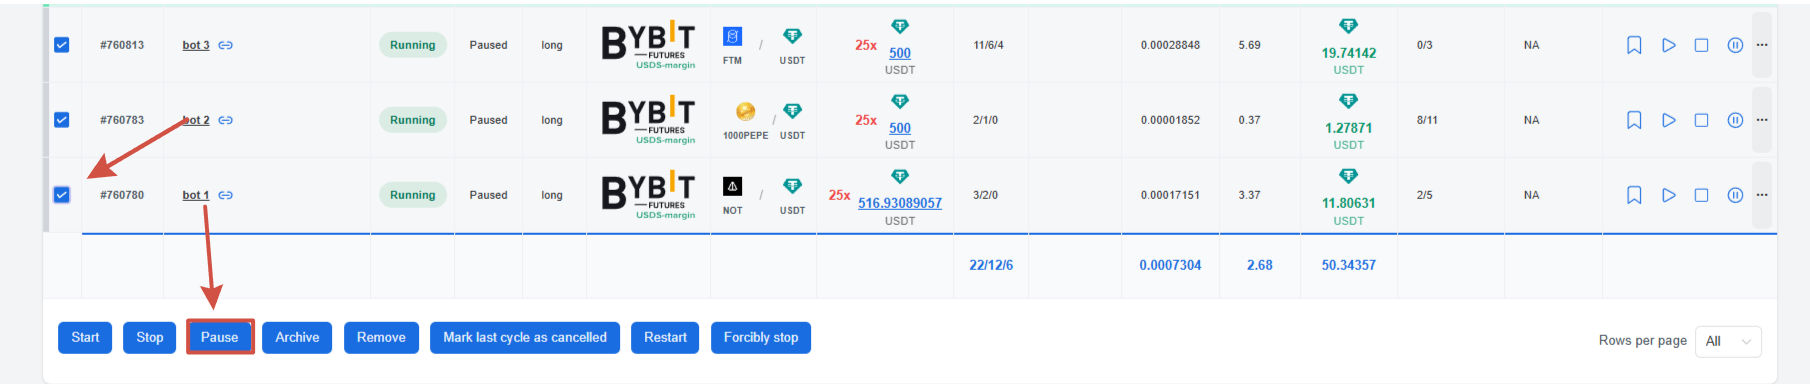Uncheck the checkbox for bot #760783

[61, 120]
